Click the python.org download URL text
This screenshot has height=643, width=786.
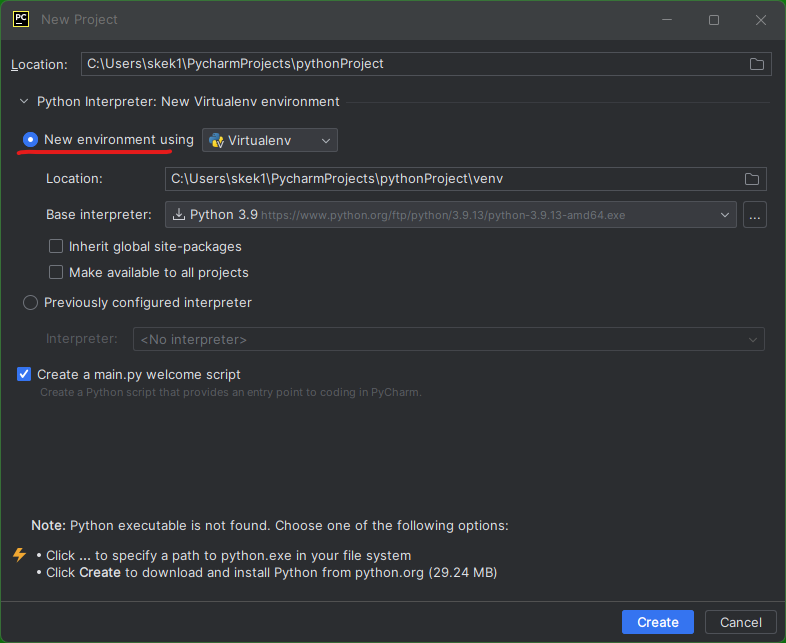(443, 216)
